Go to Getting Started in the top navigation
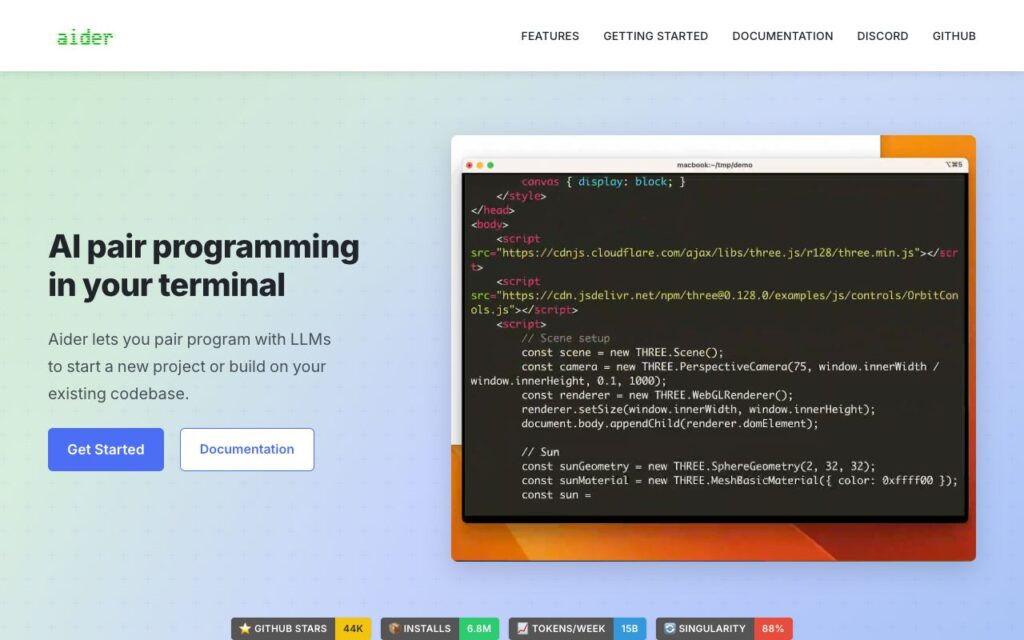Viewport: 1024px width, 640px height. (656, 36)
